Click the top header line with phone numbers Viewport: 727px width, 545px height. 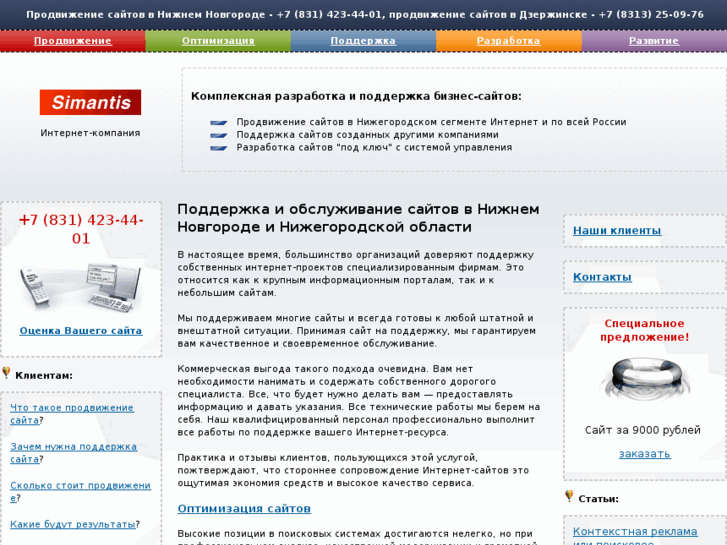click(x=365, y=14)
